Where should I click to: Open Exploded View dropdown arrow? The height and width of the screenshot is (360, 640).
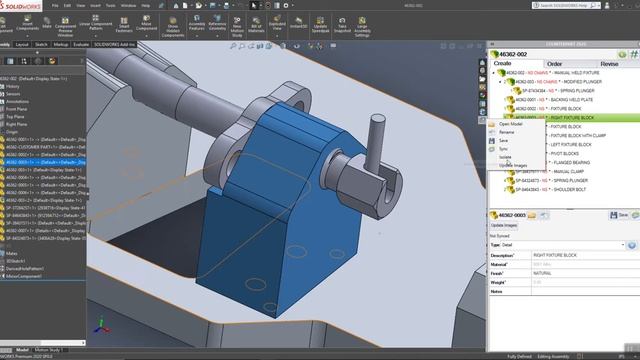pyautogui.click(x=277, y=36)
